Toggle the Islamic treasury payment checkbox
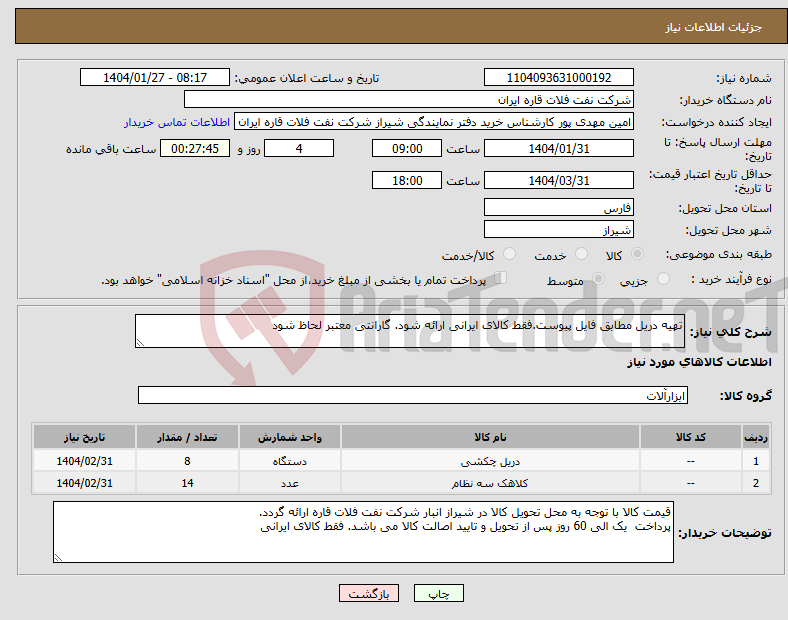The image size is (788, 620). click(501, 278)
